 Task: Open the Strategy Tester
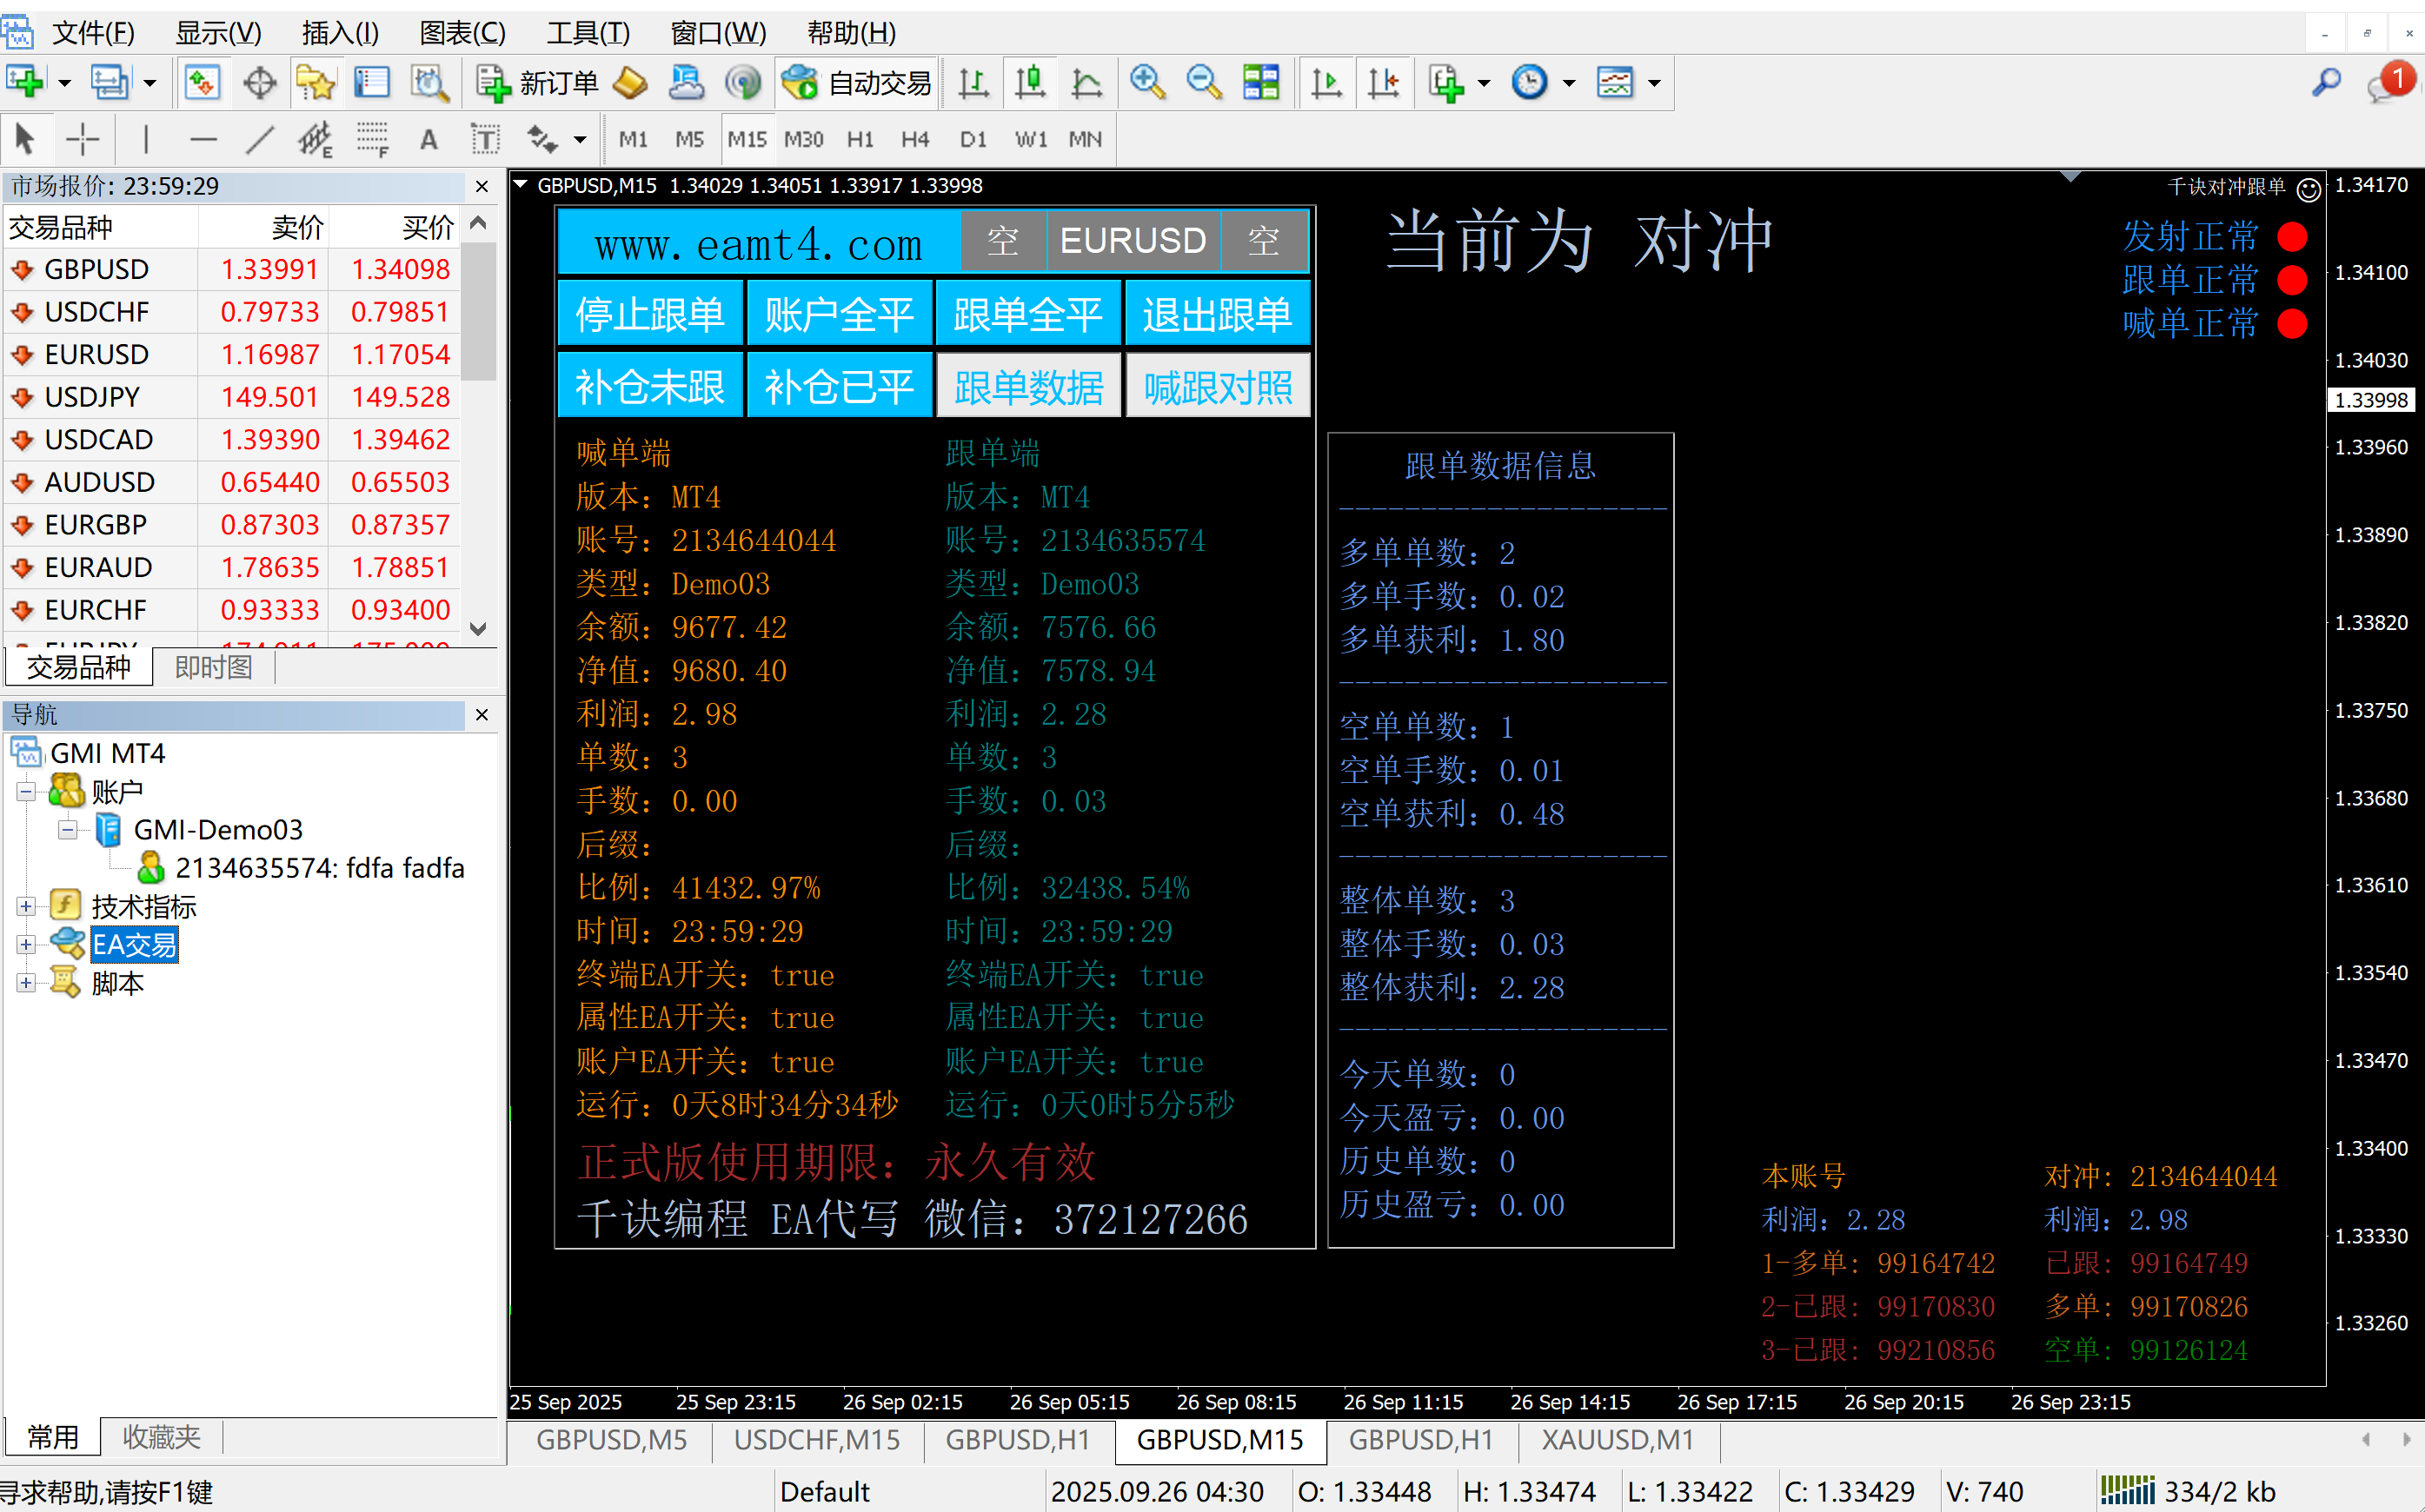tap(429, 83)
